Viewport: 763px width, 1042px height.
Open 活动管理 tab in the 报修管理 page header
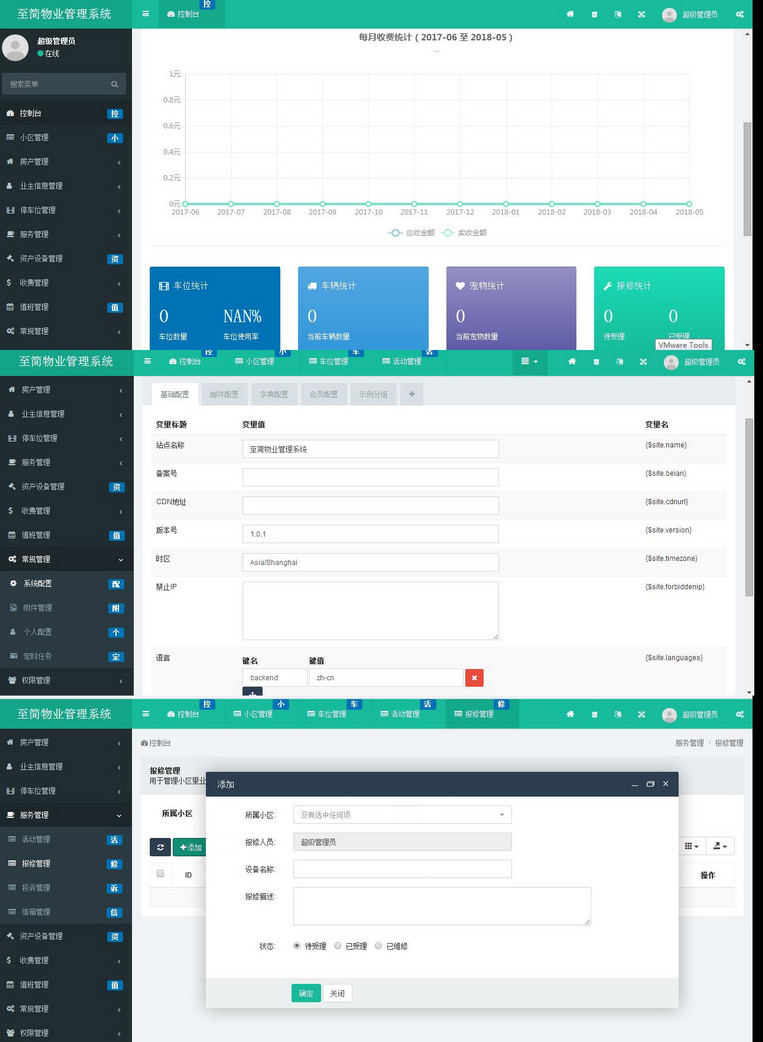pyautogui.click(x=401, y=714)
